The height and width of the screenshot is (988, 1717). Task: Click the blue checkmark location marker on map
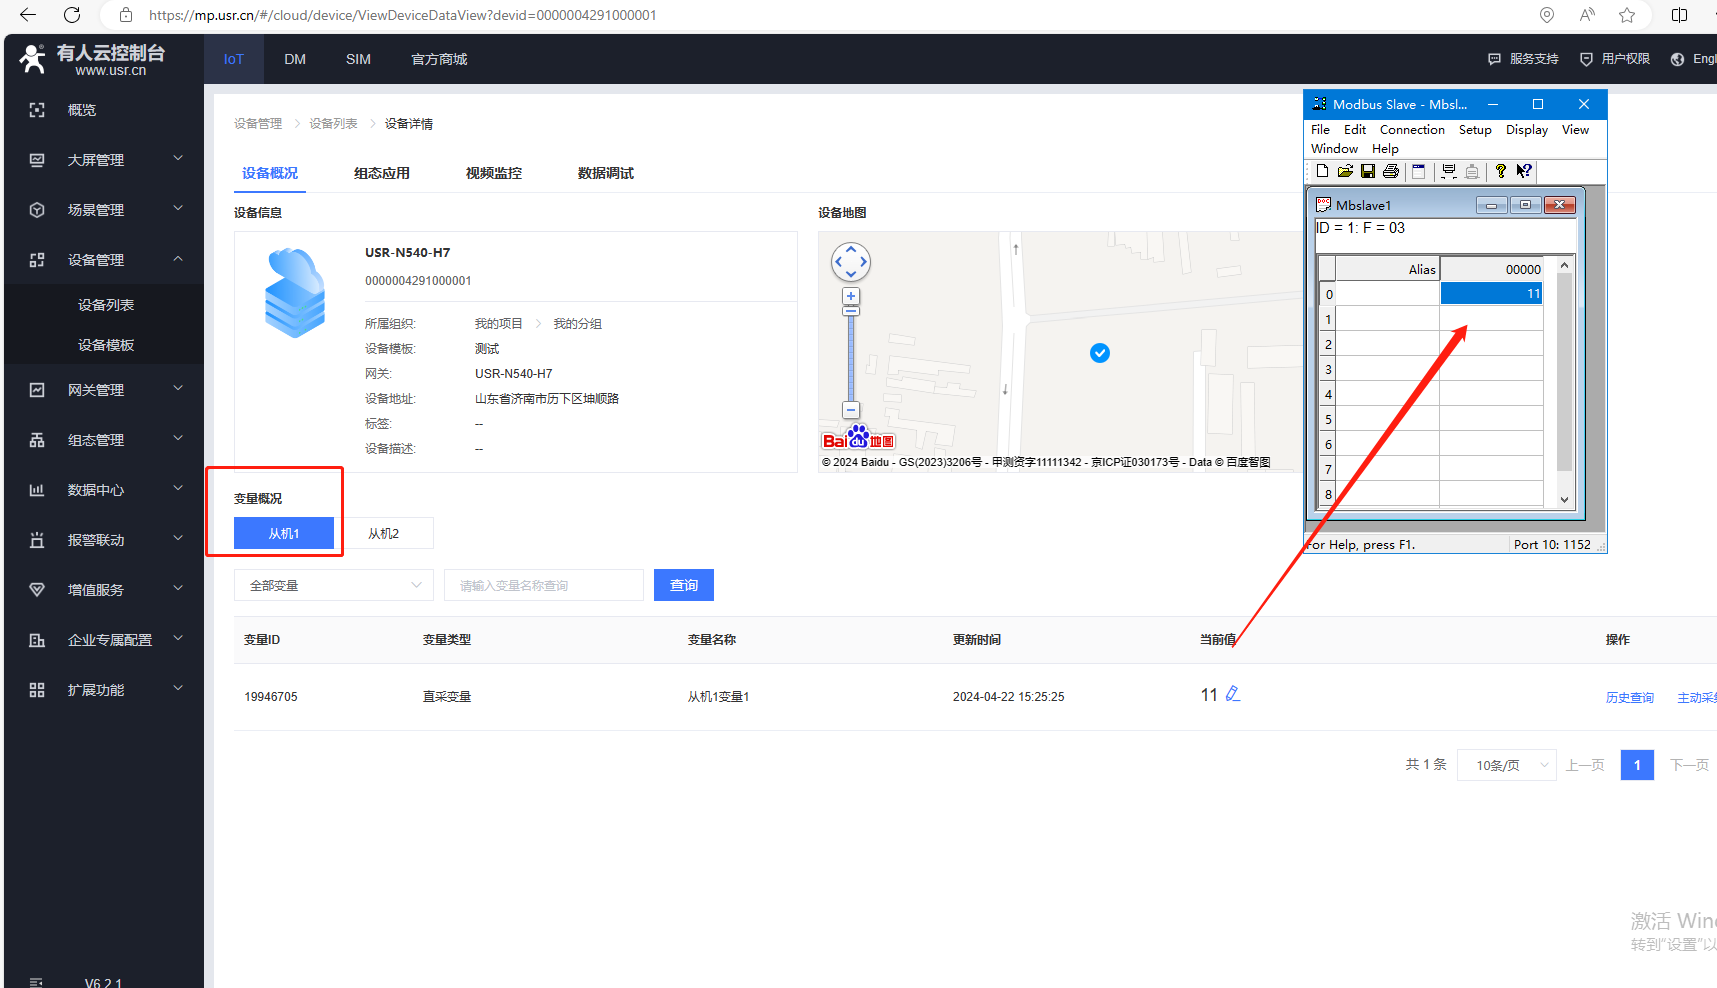pyautogui.click(x=1100, y=353)
